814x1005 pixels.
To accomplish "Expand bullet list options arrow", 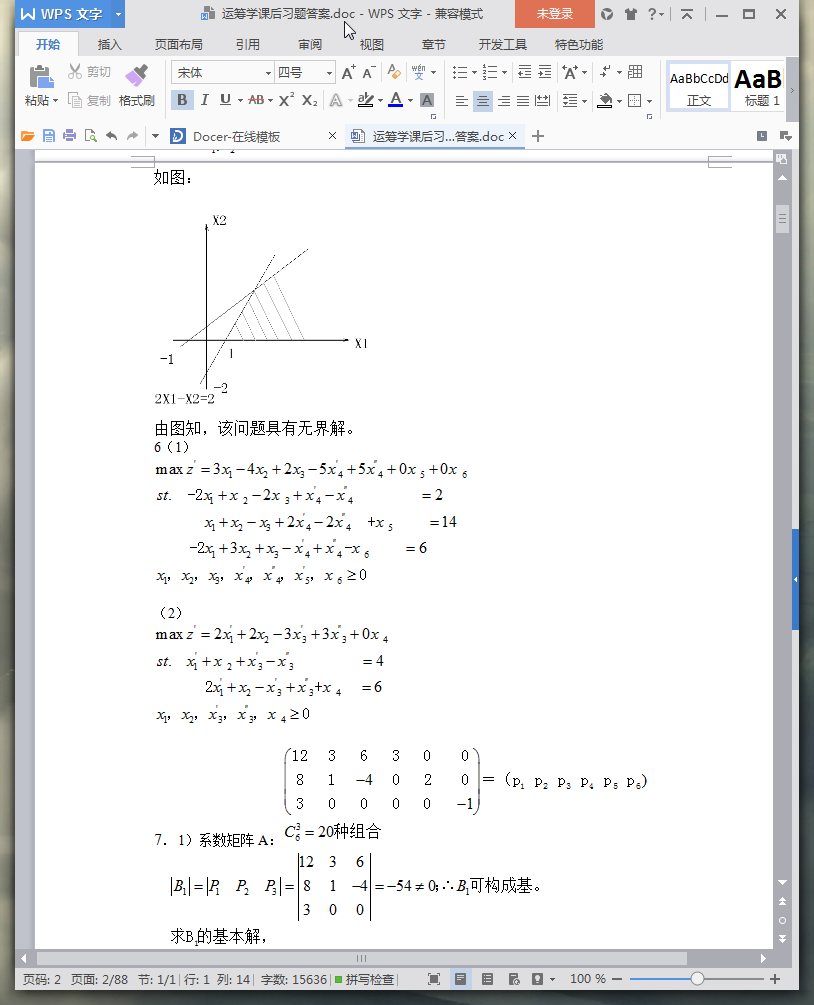I will (474, 72).
